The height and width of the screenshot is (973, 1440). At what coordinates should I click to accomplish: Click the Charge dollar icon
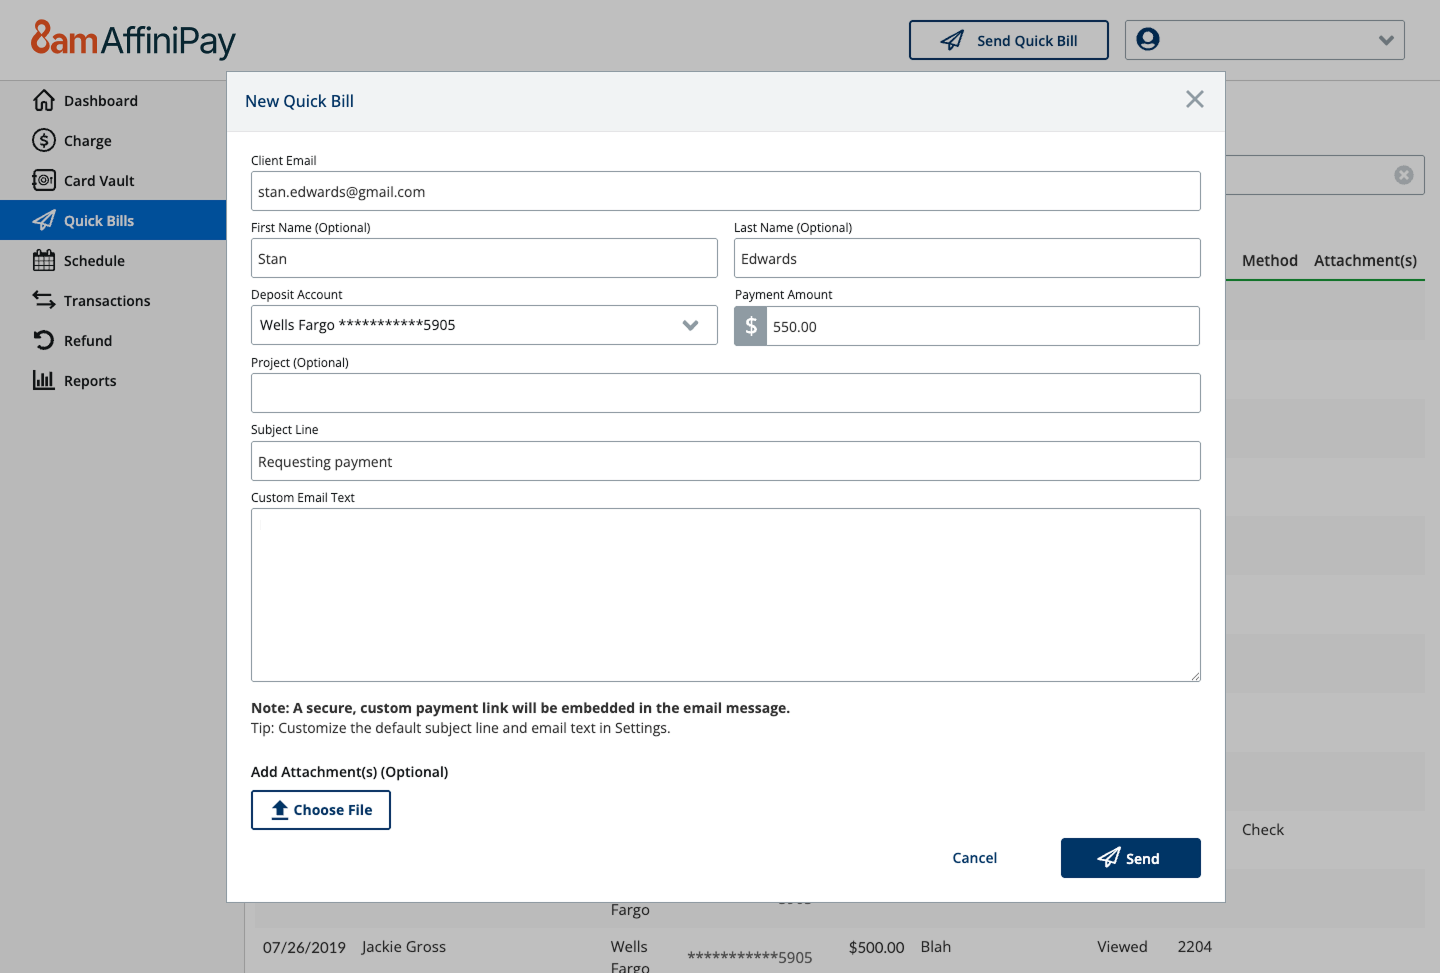pyautogui.click(x=44, y=140)
